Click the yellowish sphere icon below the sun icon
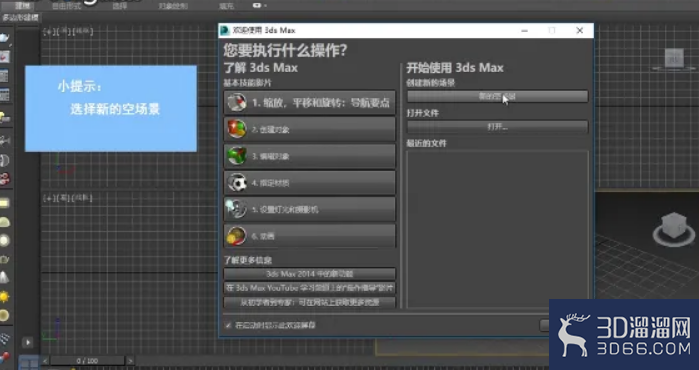The image size is (699, 370). [4, 315]
